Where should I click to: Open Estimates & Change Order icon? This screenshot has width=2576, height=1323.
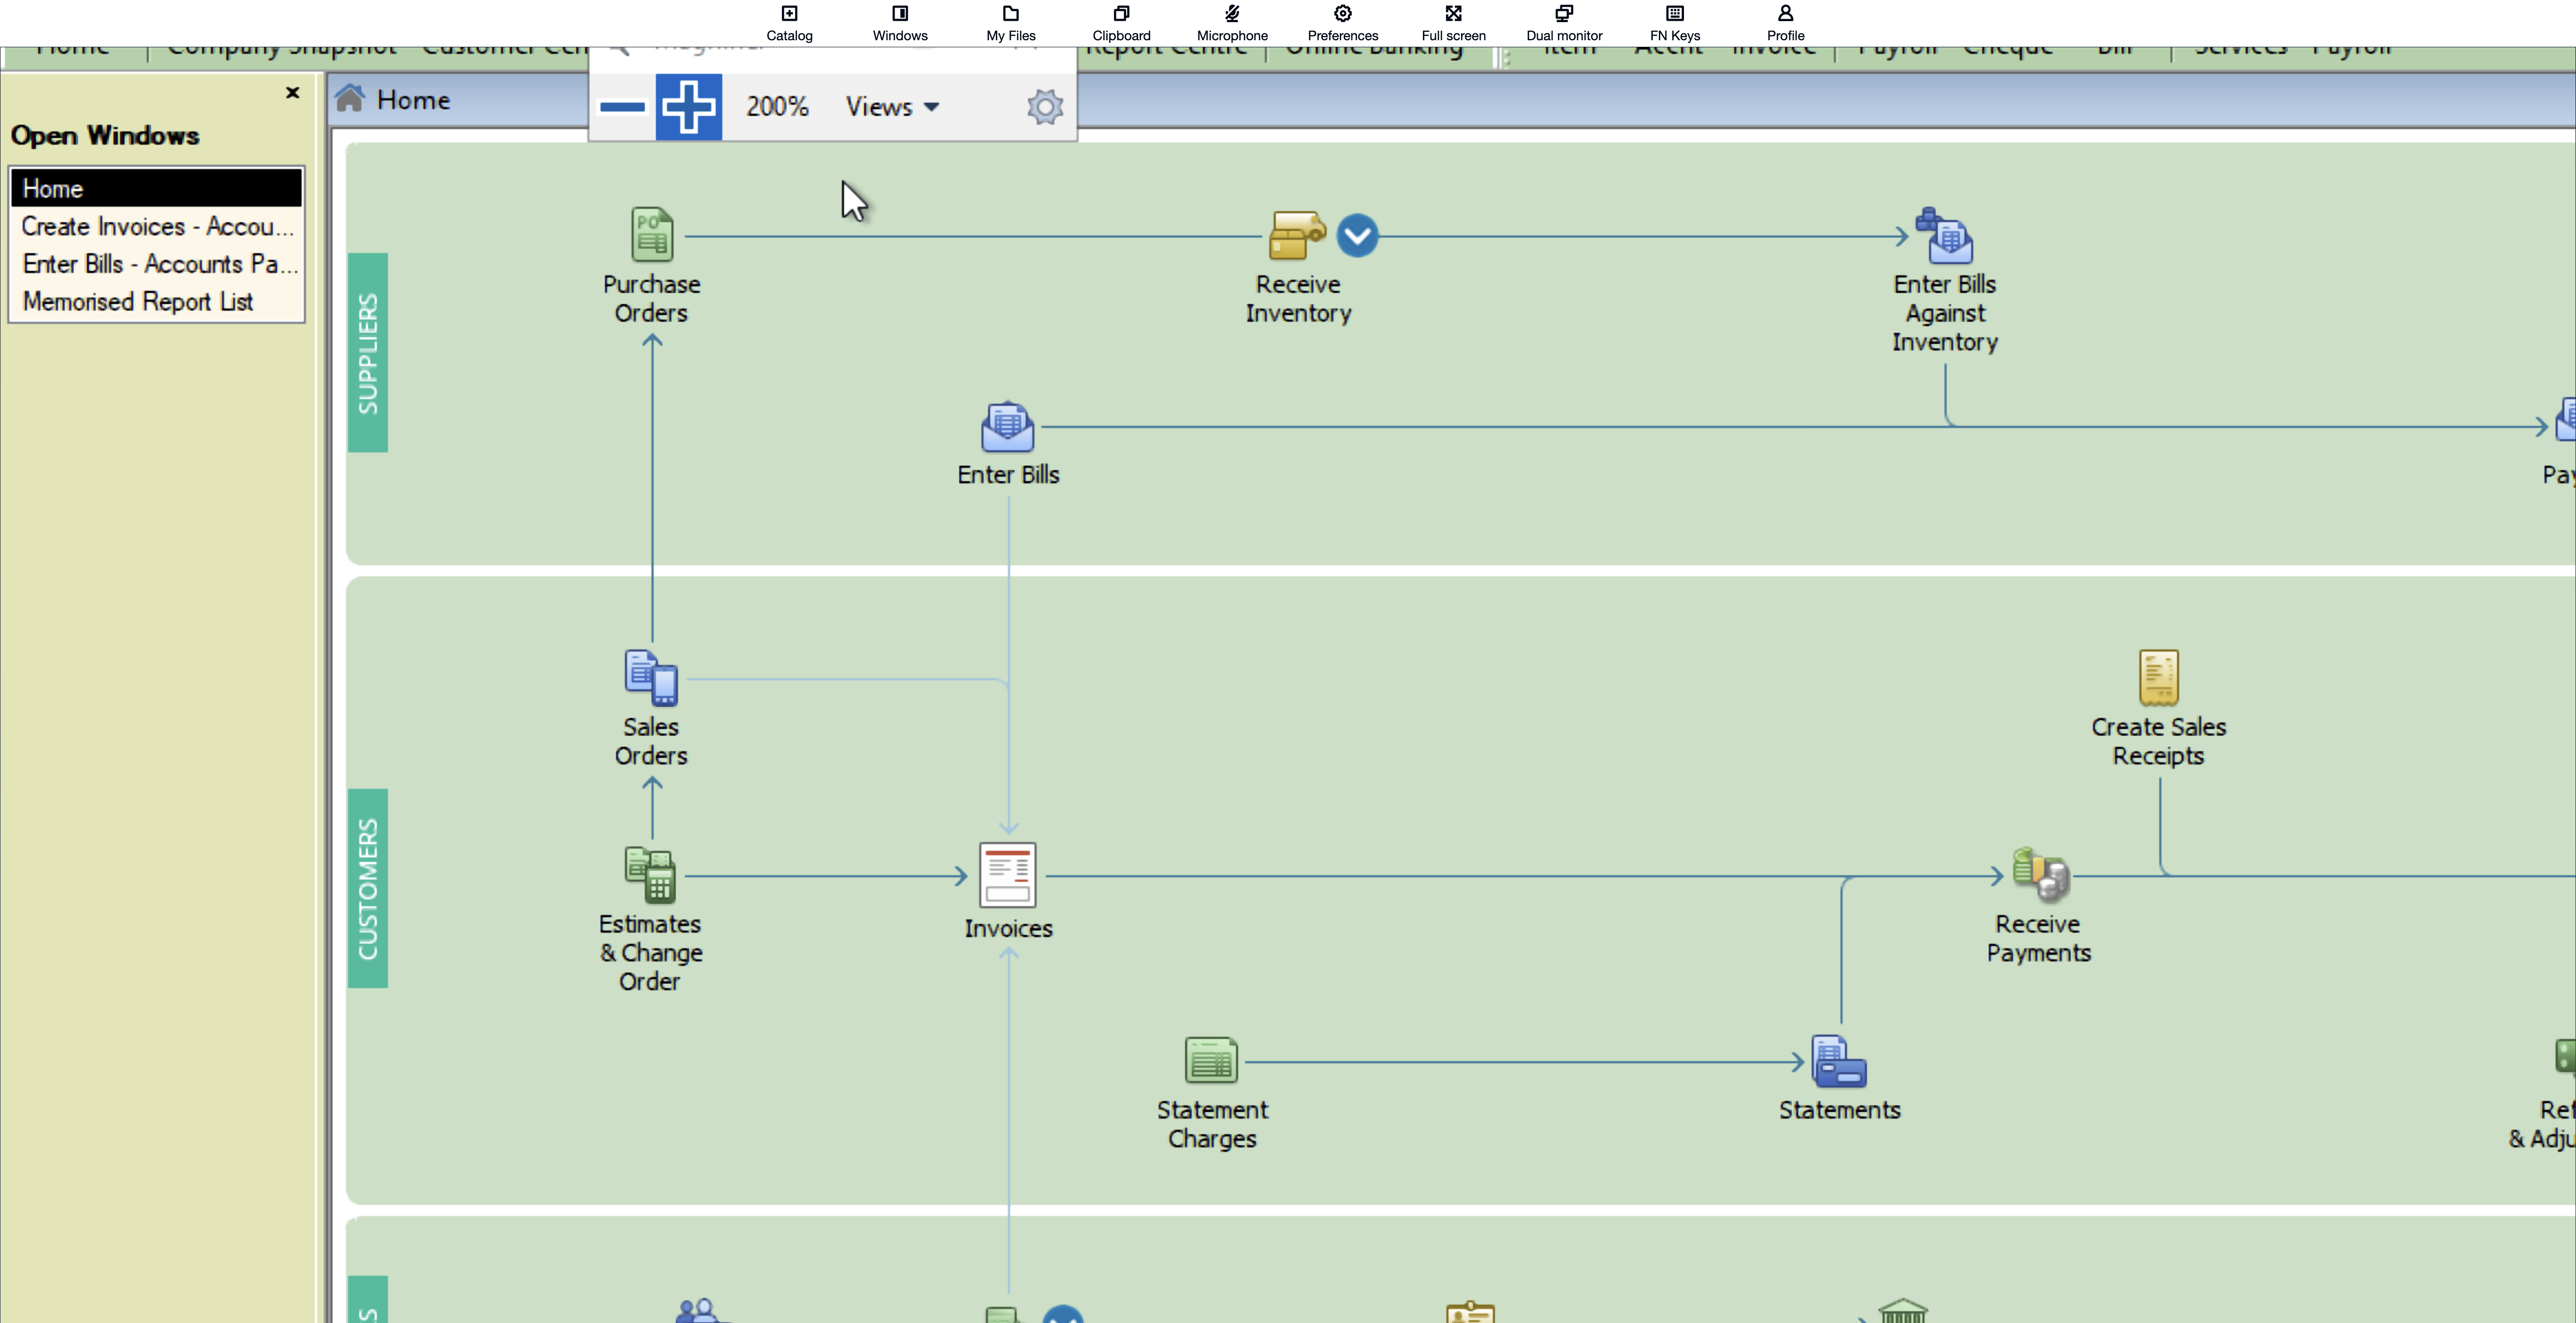click(651, 875)
